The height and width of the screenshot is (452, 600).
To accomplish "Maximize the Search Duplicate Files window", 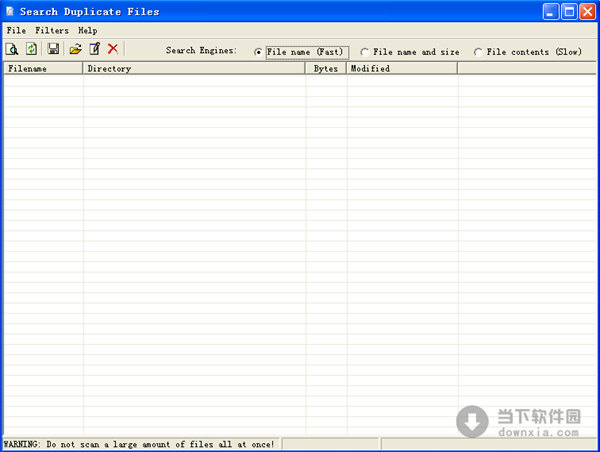I will click(569, 12).
